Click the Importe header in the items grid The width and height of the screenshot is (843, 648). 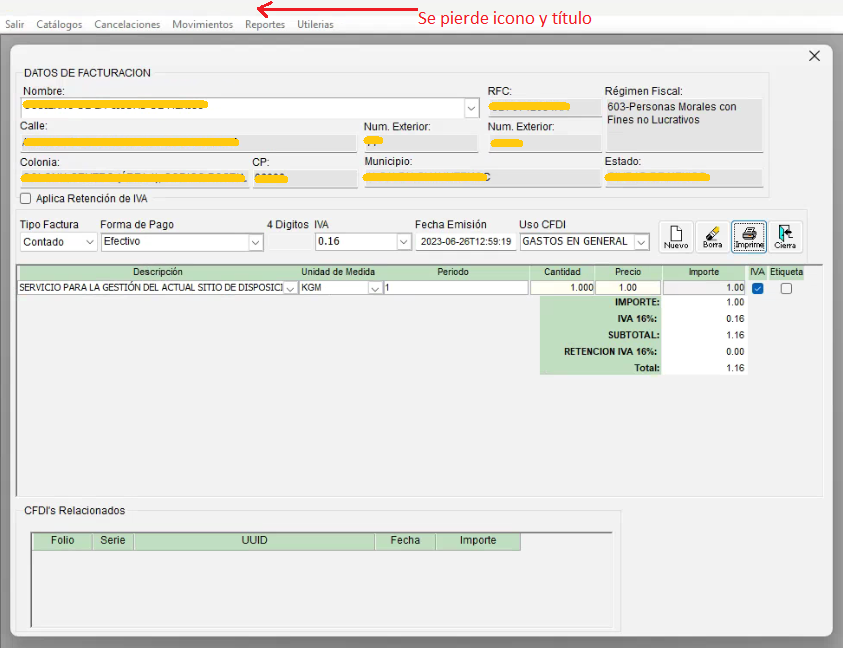point(704,272)
